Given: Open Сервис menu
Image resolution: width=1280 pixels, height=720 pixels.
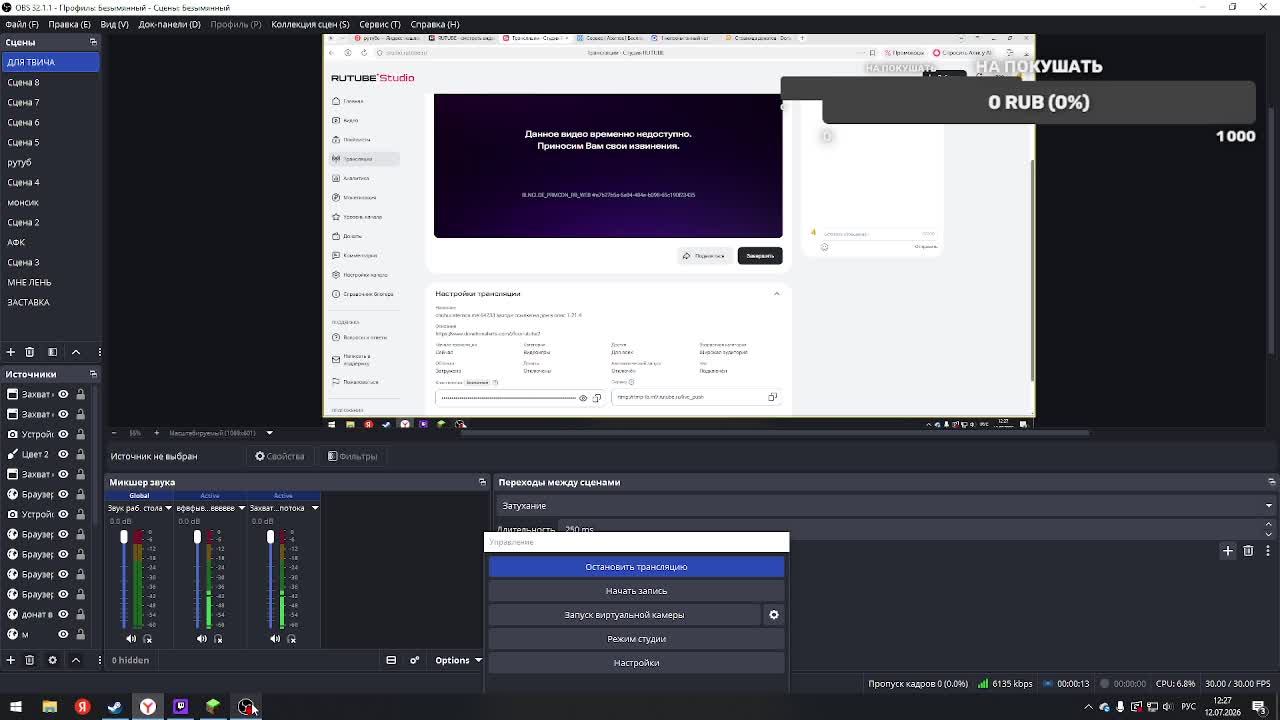Looking at the screenshot, I should [379, 24].
